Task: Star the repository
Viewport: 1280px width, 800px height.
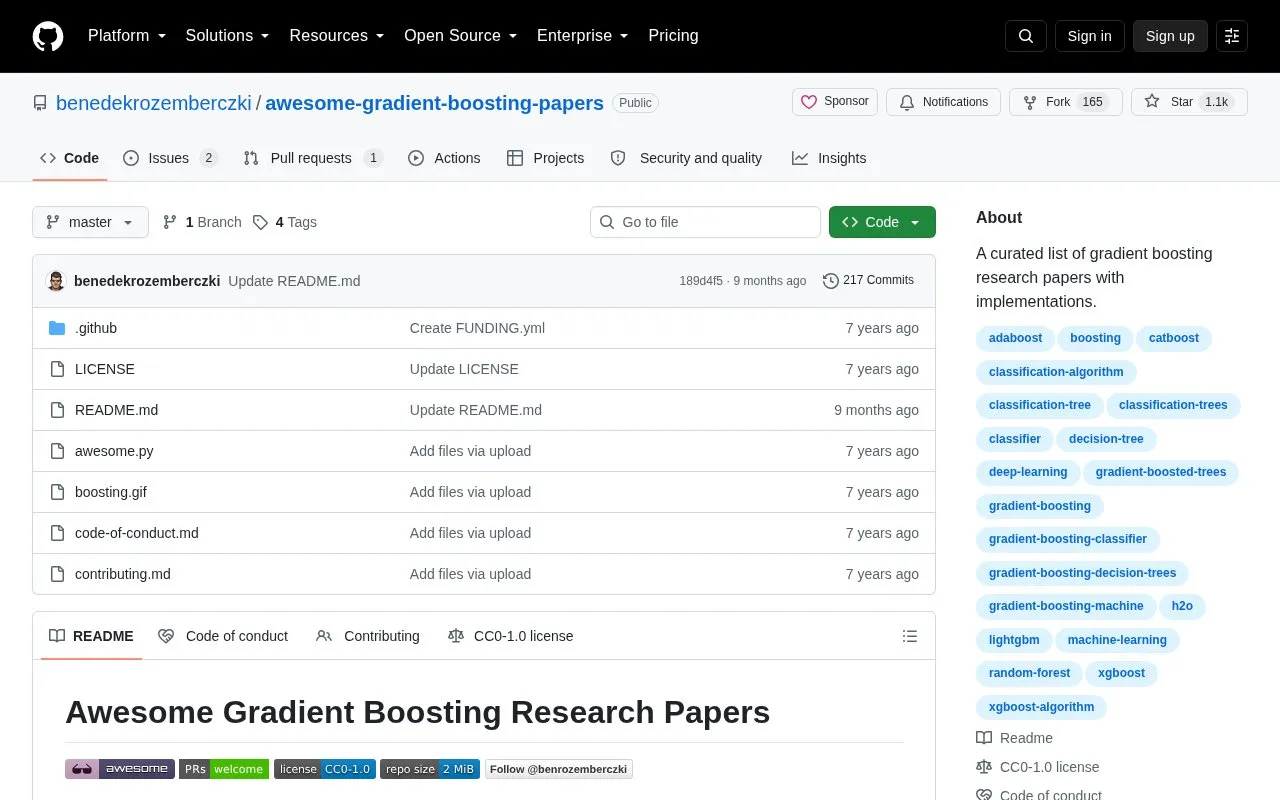Action: click(x=1189, y=102)
